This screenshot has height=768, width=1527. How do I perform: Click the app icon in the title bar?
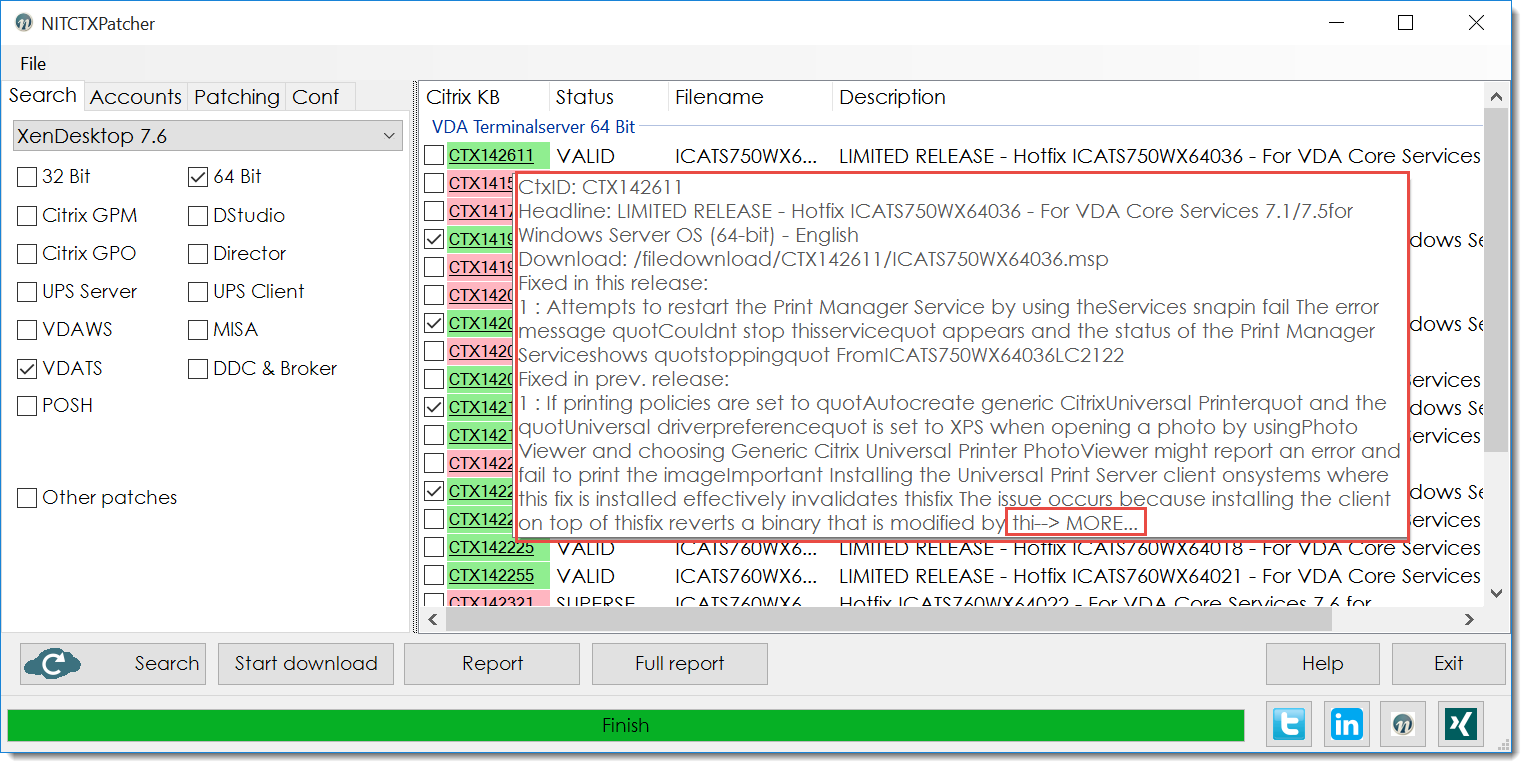(x=25, y=23)
